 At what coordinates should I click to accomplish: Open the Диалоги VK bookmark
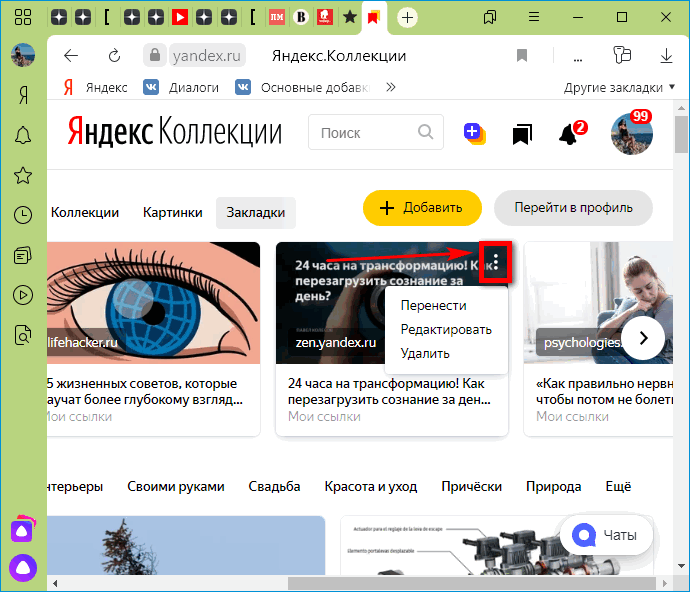[181, 88]
